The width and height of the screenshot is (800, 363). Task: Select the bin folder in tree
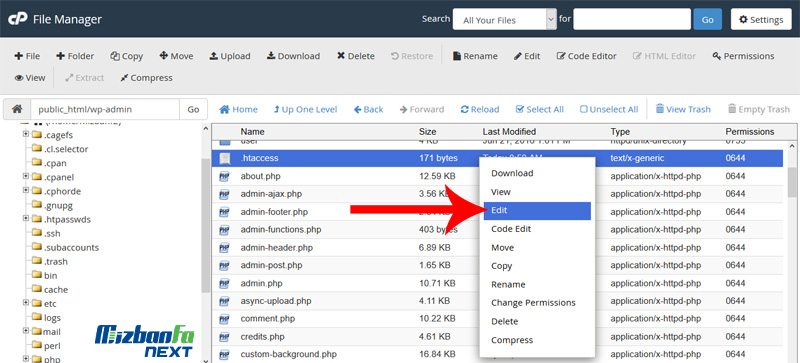point(51,276)
